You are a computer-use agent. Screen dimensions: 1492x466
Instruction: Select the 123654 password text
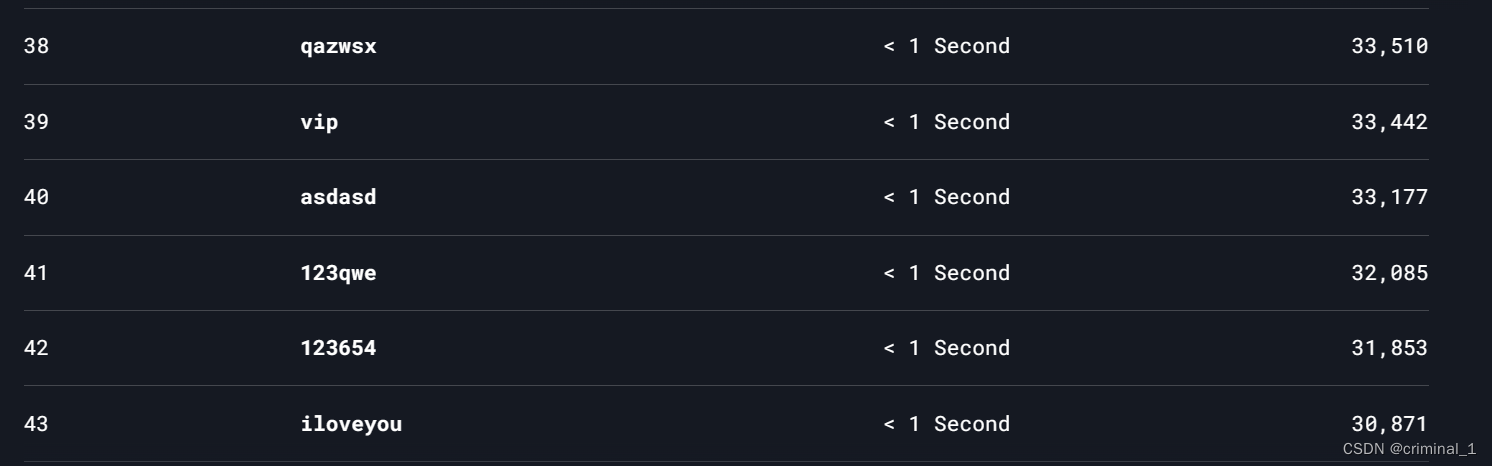(x=338, y=348)
